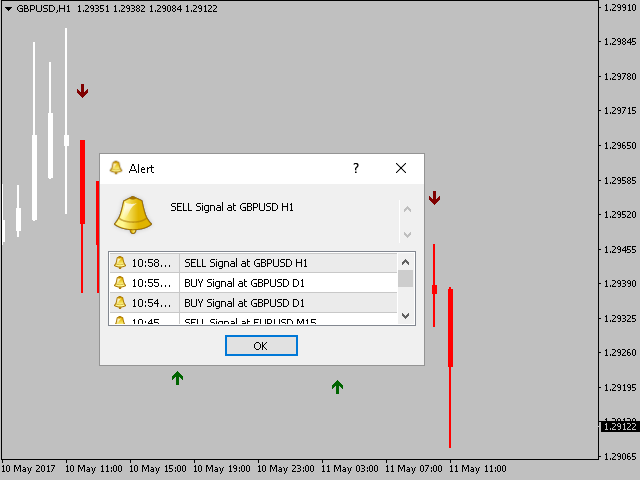Select the 10:58 SELL Signal GBPUSD H1 row
Screen dimensions: 640x480
[x=253, y=263]
